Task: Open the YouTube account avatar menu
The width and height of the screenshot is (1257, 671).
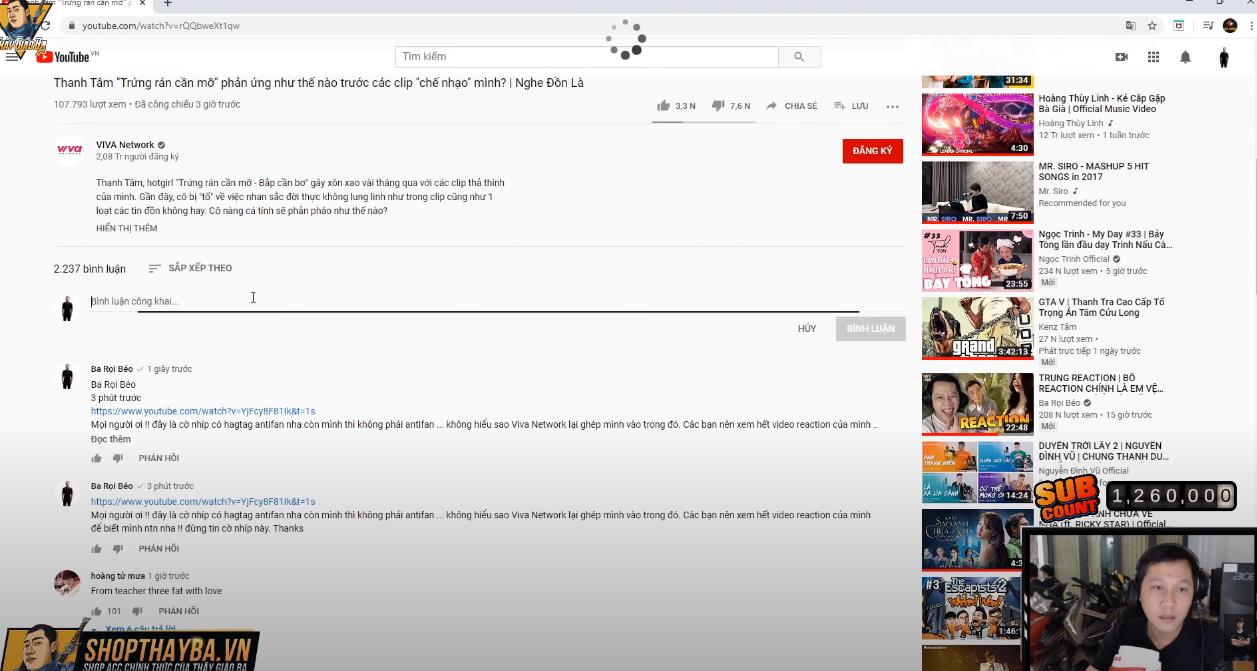Action: 1224,57
